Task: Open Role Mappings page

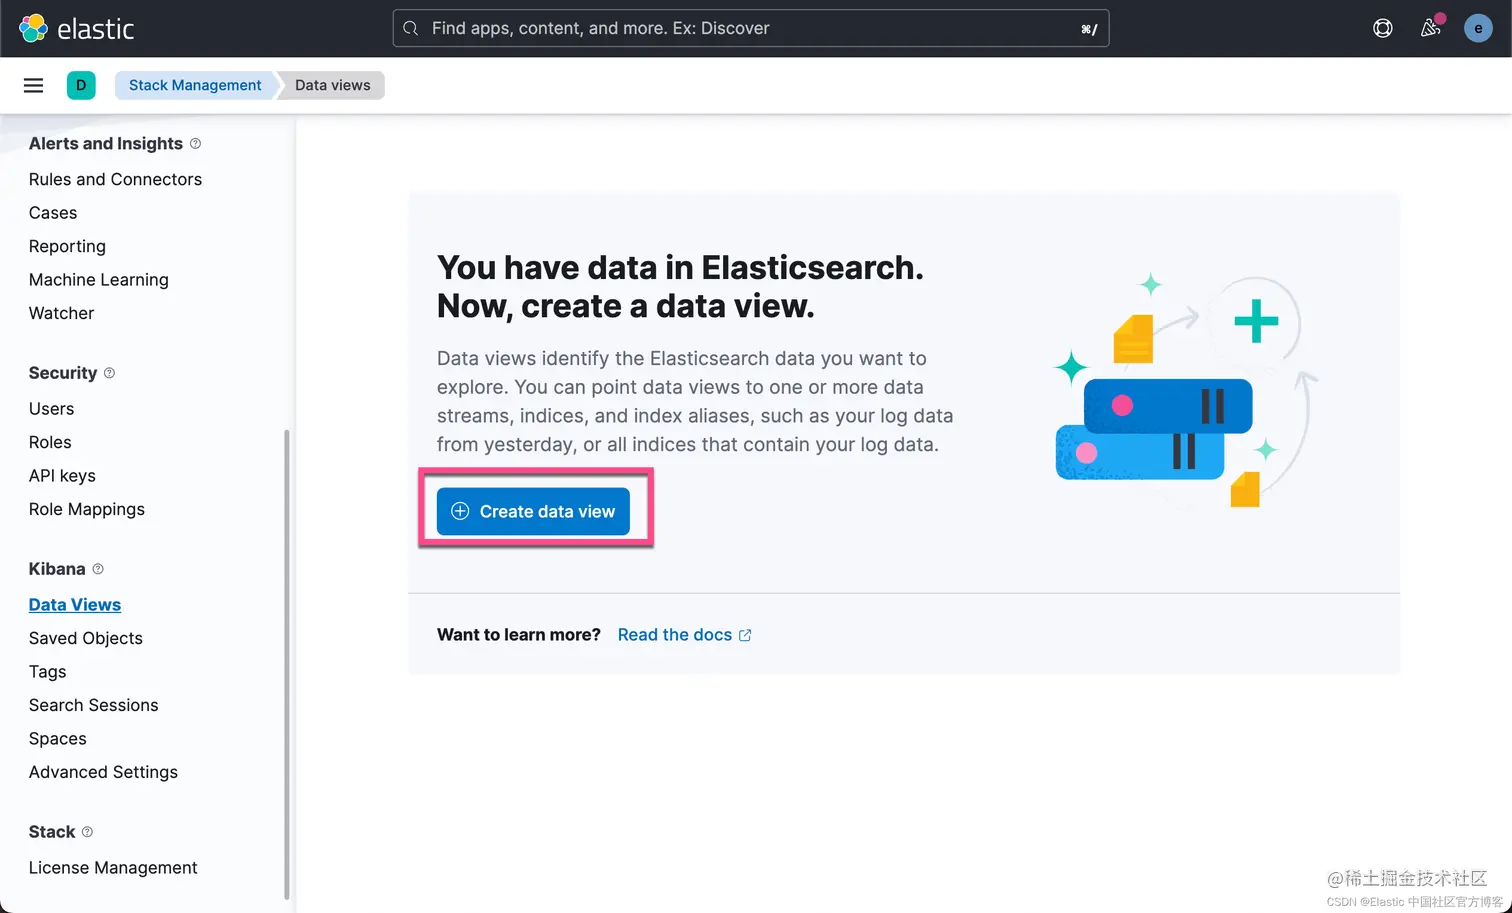Action: coord(87,509)
